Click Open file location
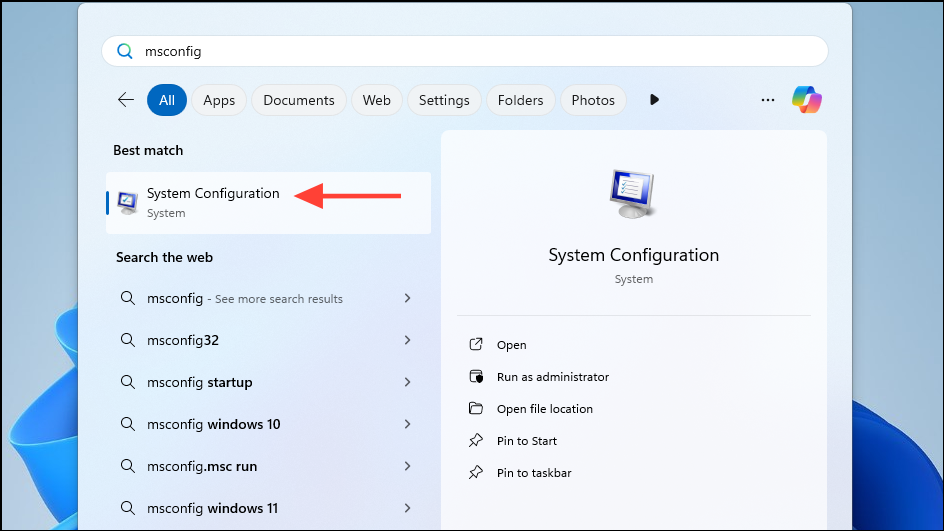 tap(545, 409)
